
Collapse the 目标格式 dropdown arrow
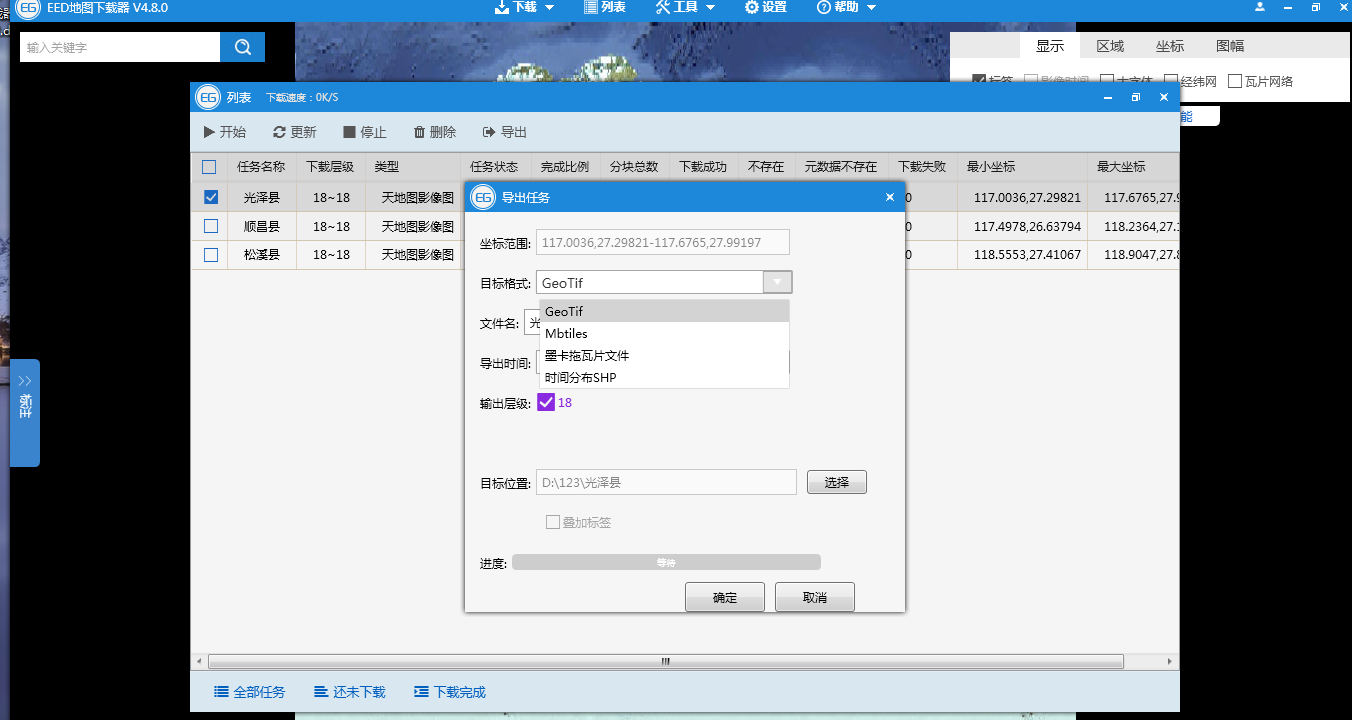[x=777, y=283]
